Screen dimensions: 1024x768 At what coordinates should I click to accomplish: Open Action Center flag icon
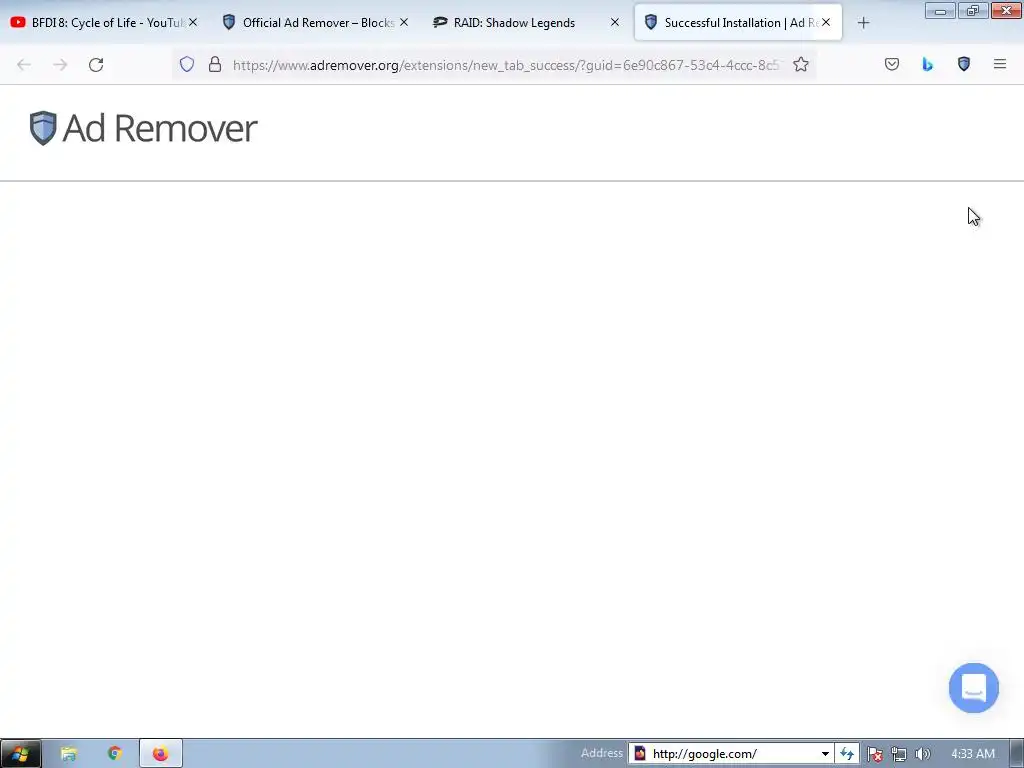[x=875, y=754]
